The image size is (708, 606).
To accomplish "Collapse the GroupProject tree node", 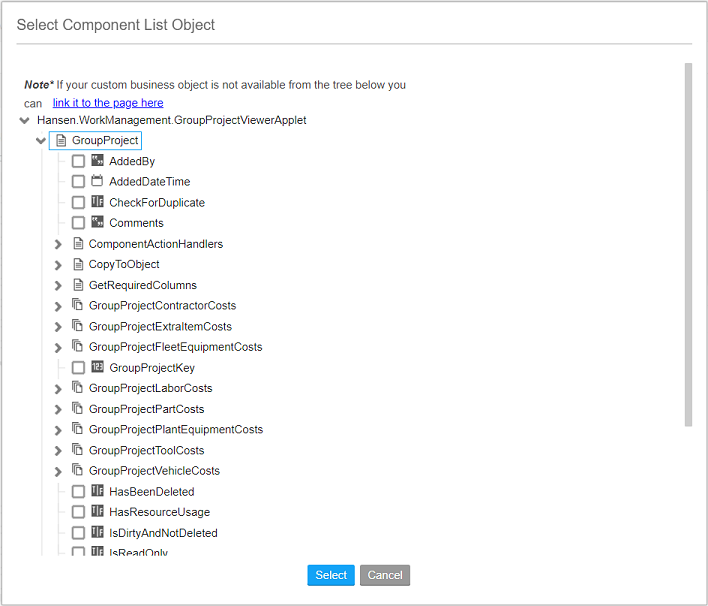I will coord(41,141).
